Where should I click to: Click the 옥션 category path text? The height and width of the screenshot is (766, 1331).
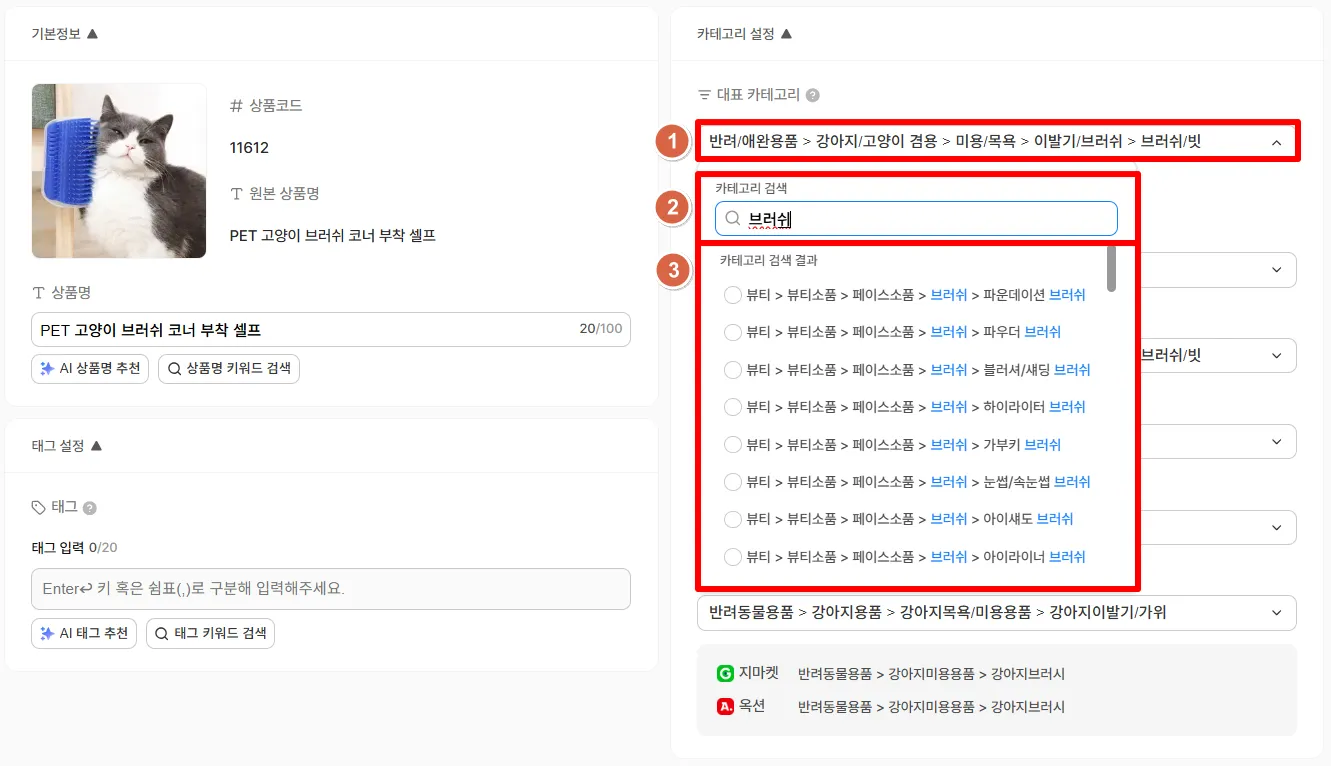(931, 707)
